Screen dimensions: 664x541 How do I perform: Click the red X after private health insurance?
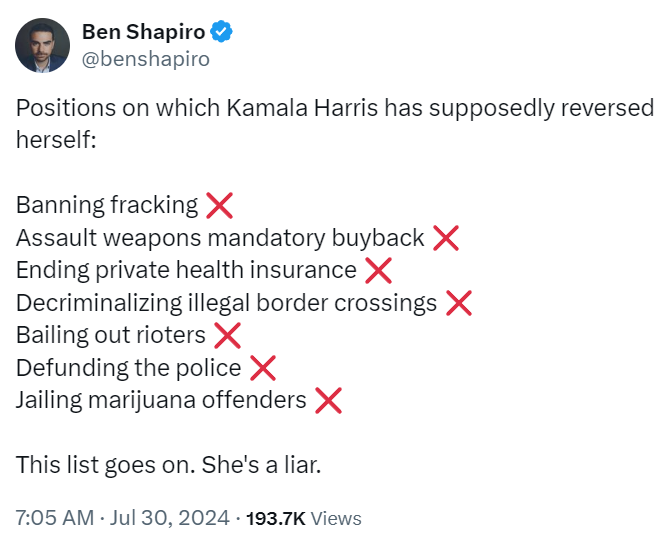(378, 270)
